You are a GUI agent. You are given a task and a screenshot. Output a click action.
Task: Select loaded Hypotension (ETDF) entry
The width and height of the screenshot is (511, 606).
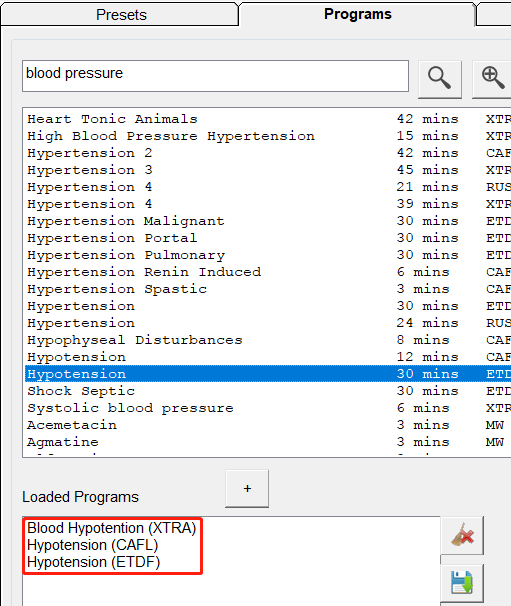(x=94, y=562)
